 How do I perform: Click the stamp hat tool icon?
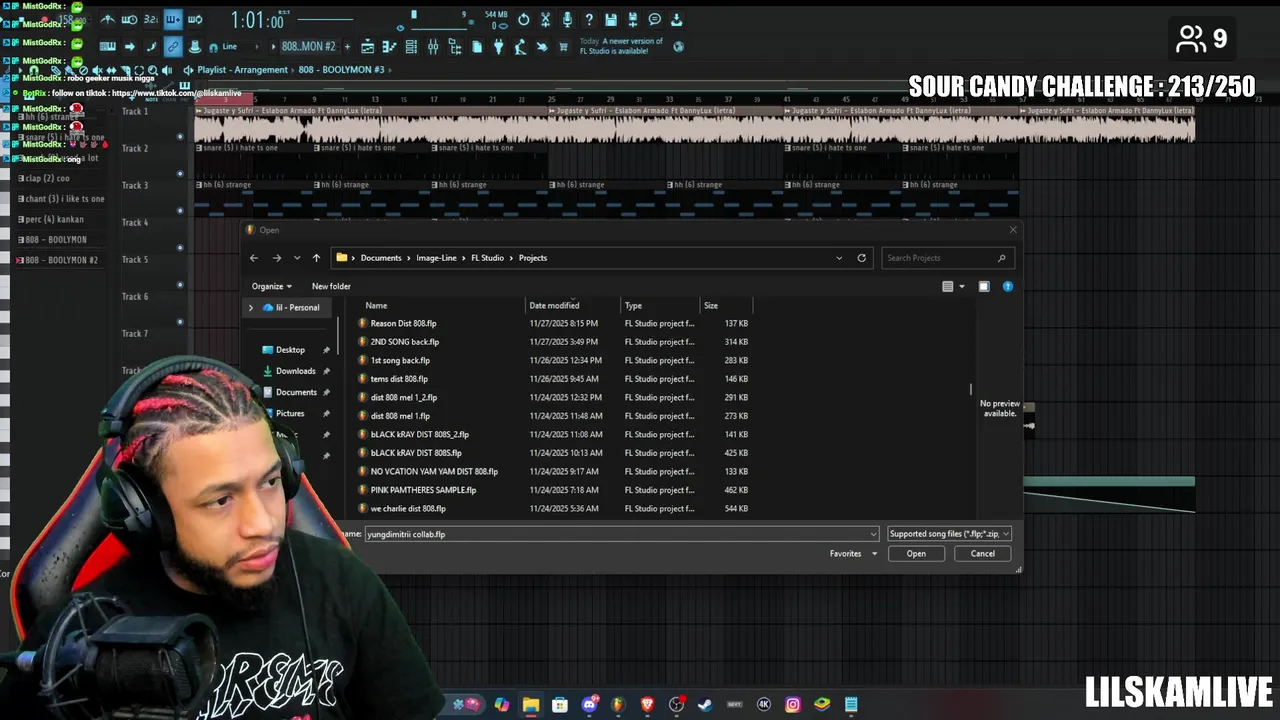click(194, 46)
